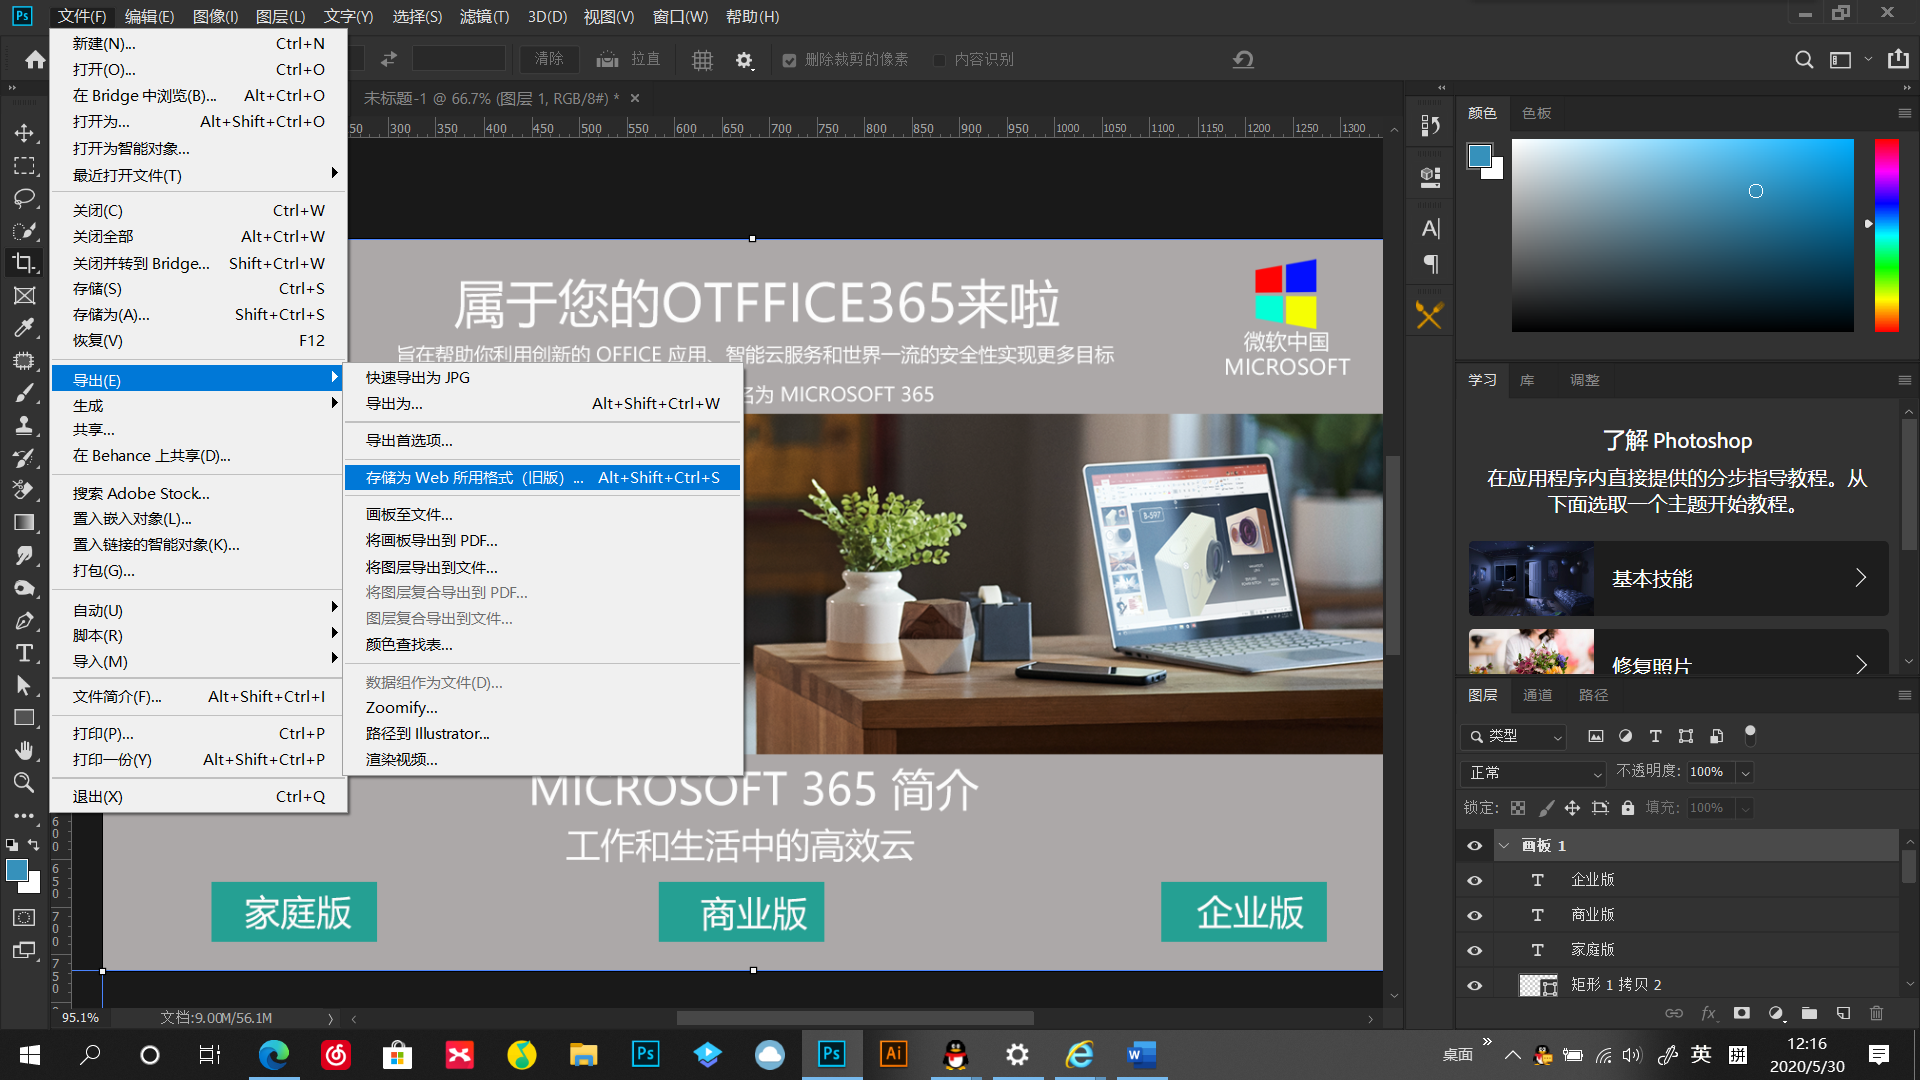
Task: Click the Home icon in options bar
Action: point(35,60)
